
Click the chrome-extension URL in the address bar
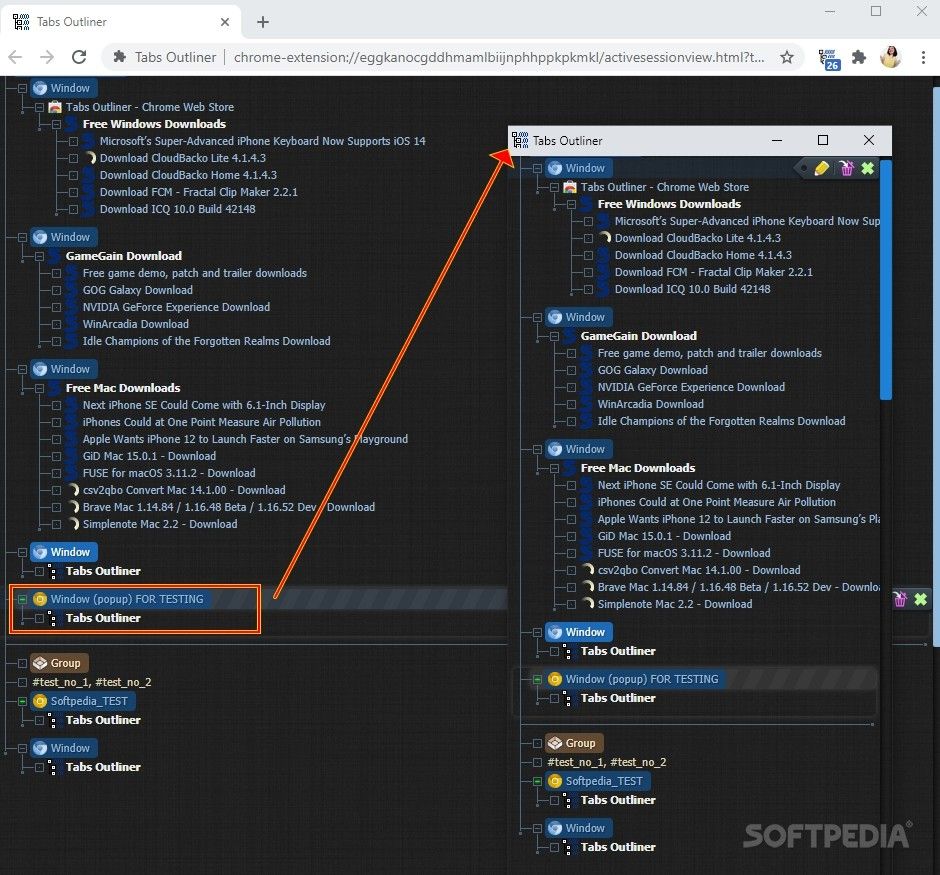pyautogui.click(x=499, y=57)
